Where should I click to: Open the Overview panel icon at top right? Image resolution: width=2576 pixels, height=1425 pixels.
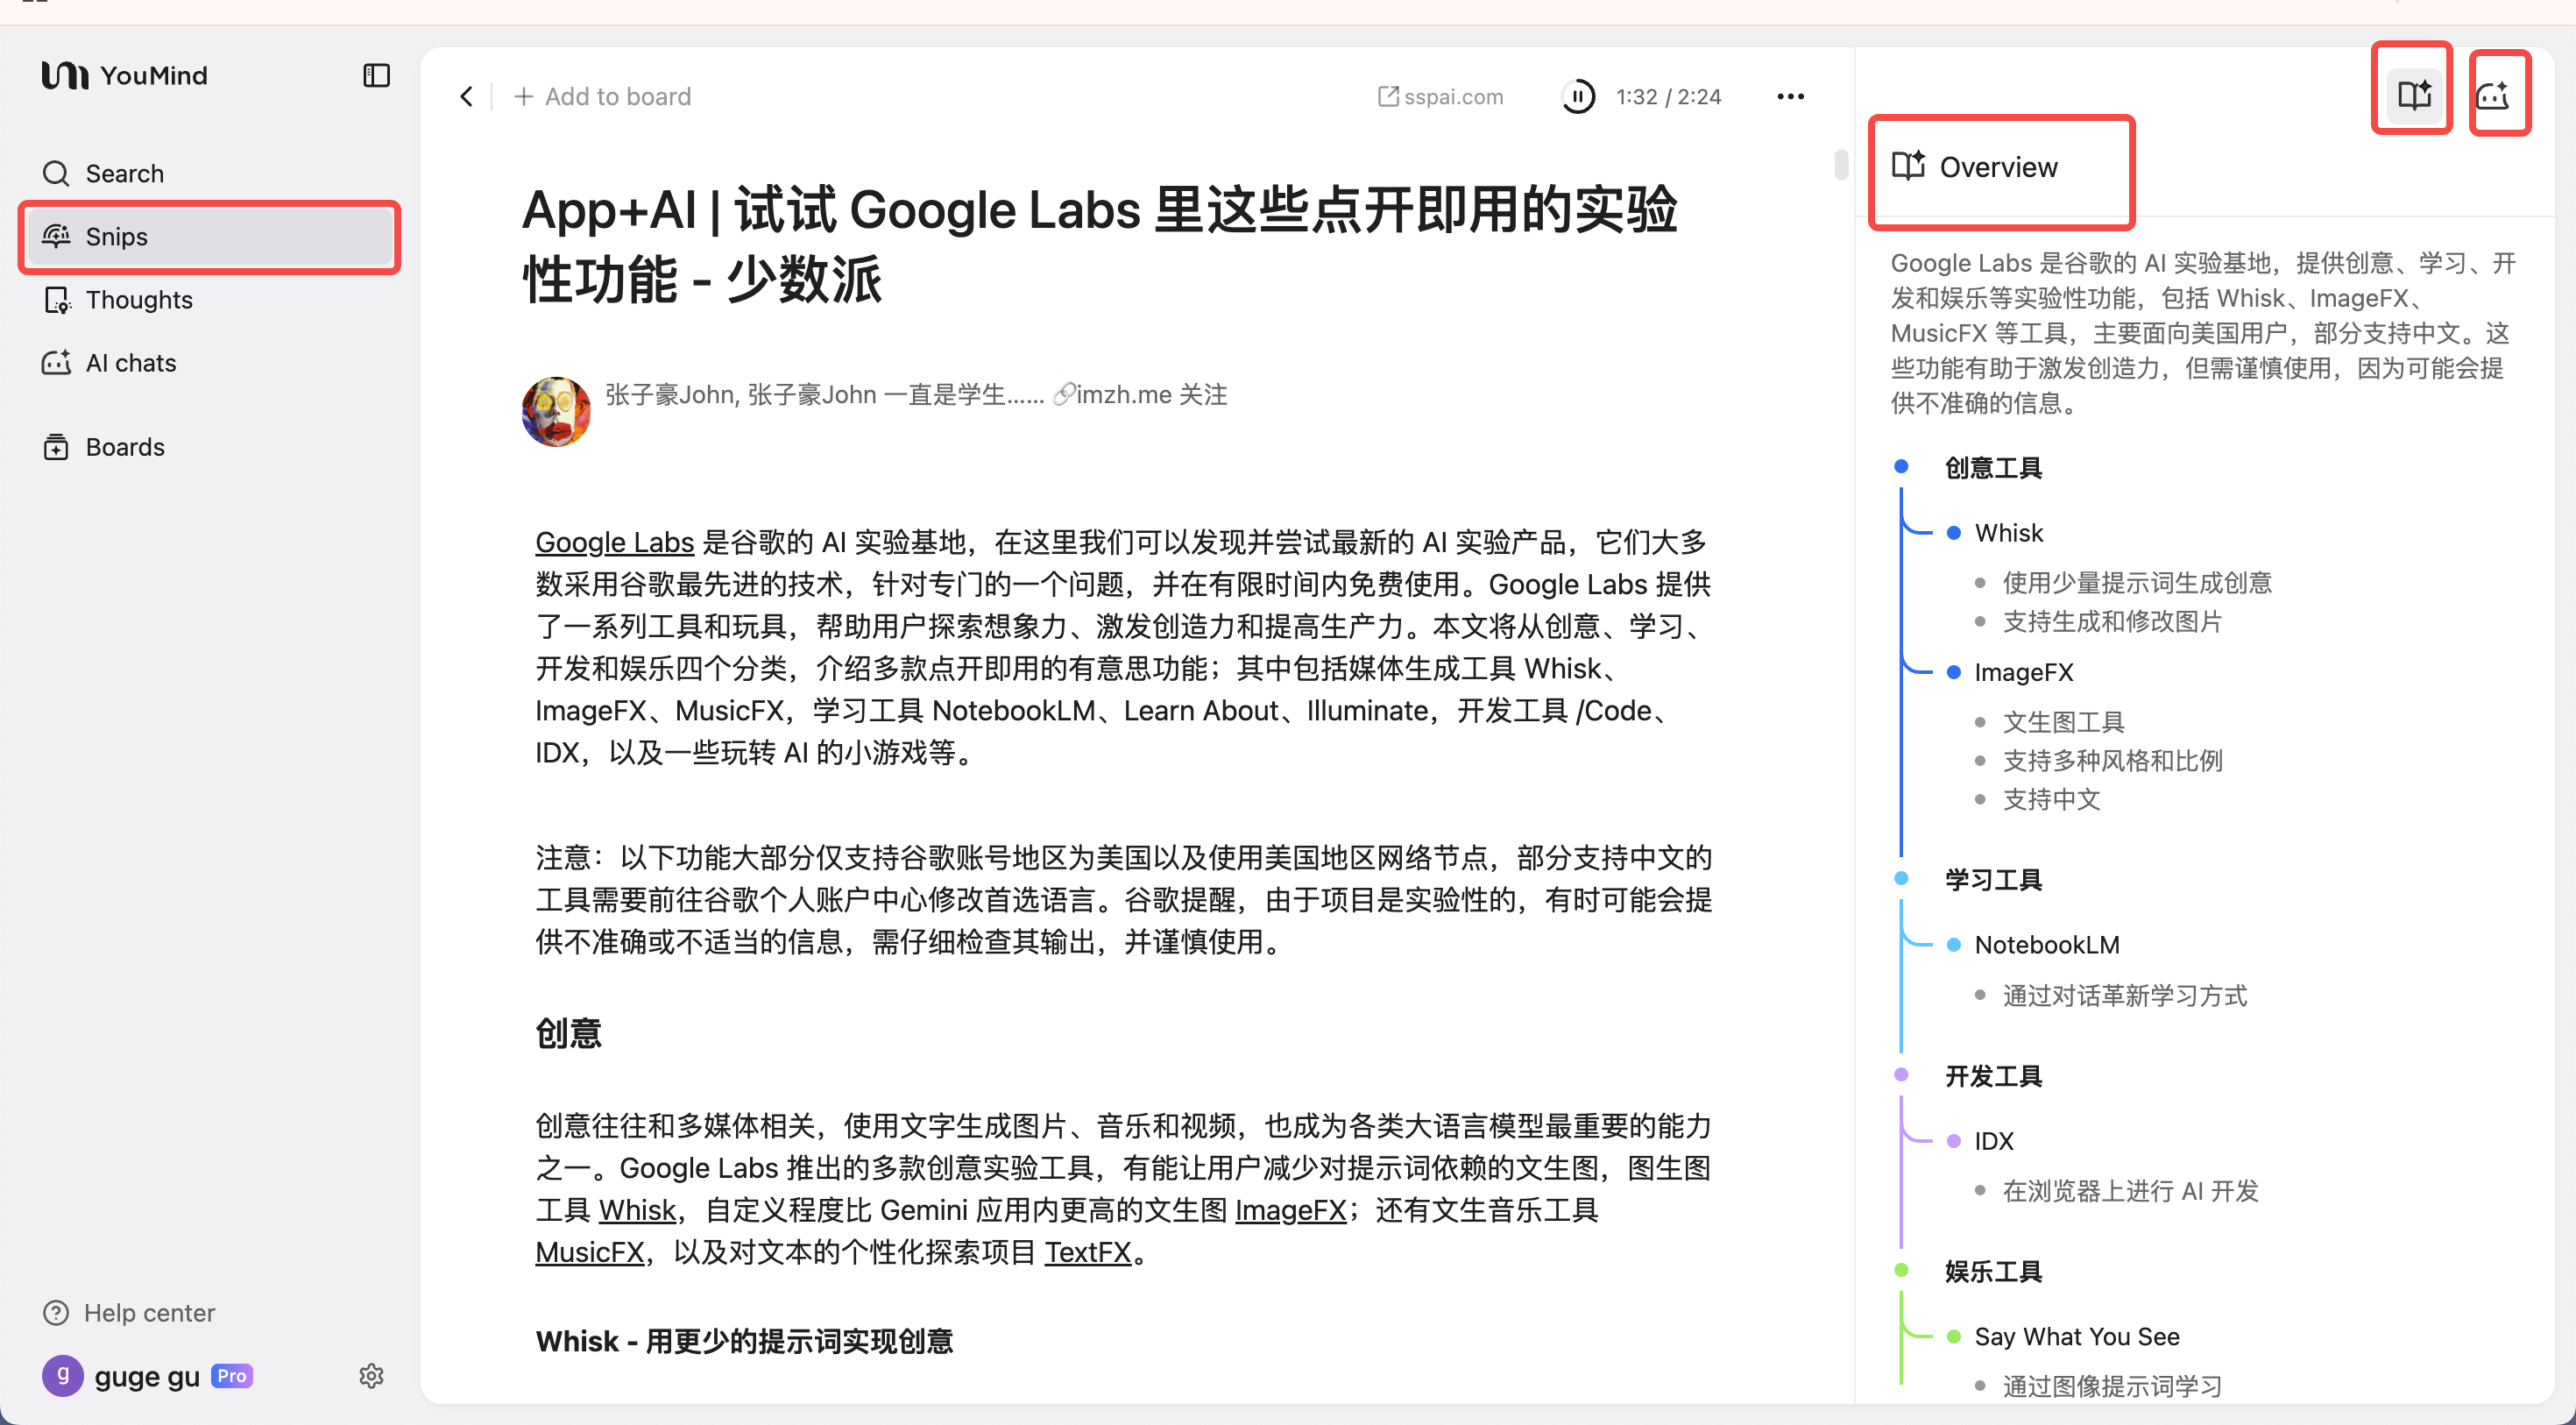point(2414,95)
